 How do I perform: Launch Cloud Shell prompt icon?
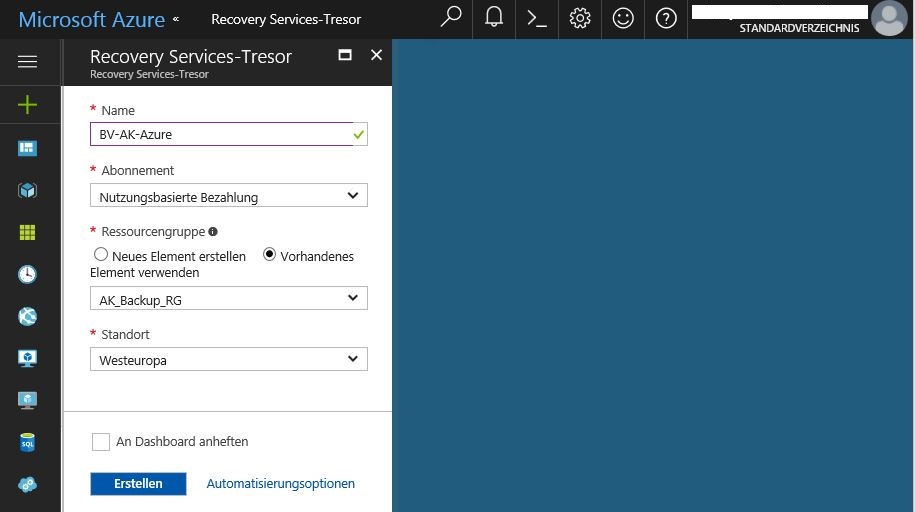point(537,19)
